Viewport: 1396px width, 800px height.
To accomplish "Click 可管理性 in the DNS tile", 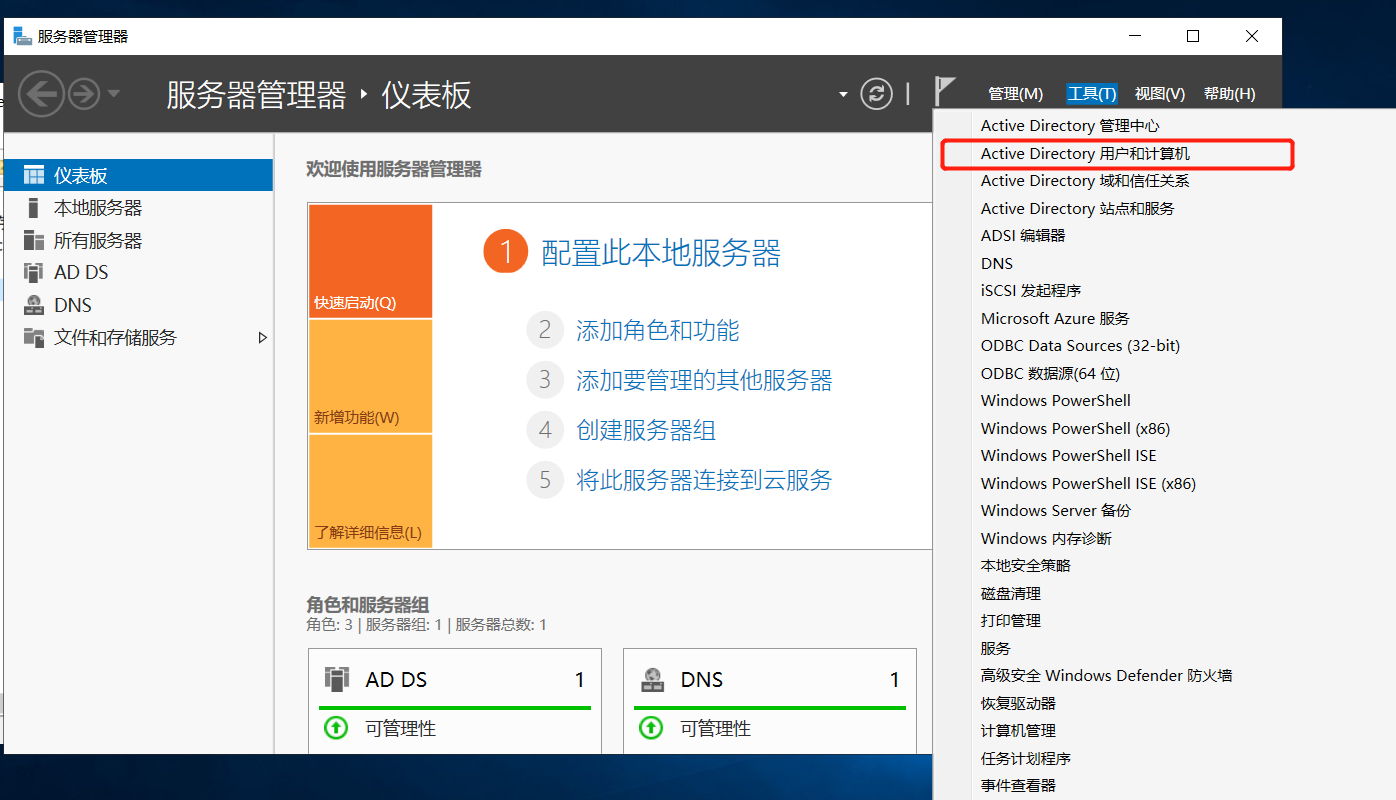I will coord(716,729).
